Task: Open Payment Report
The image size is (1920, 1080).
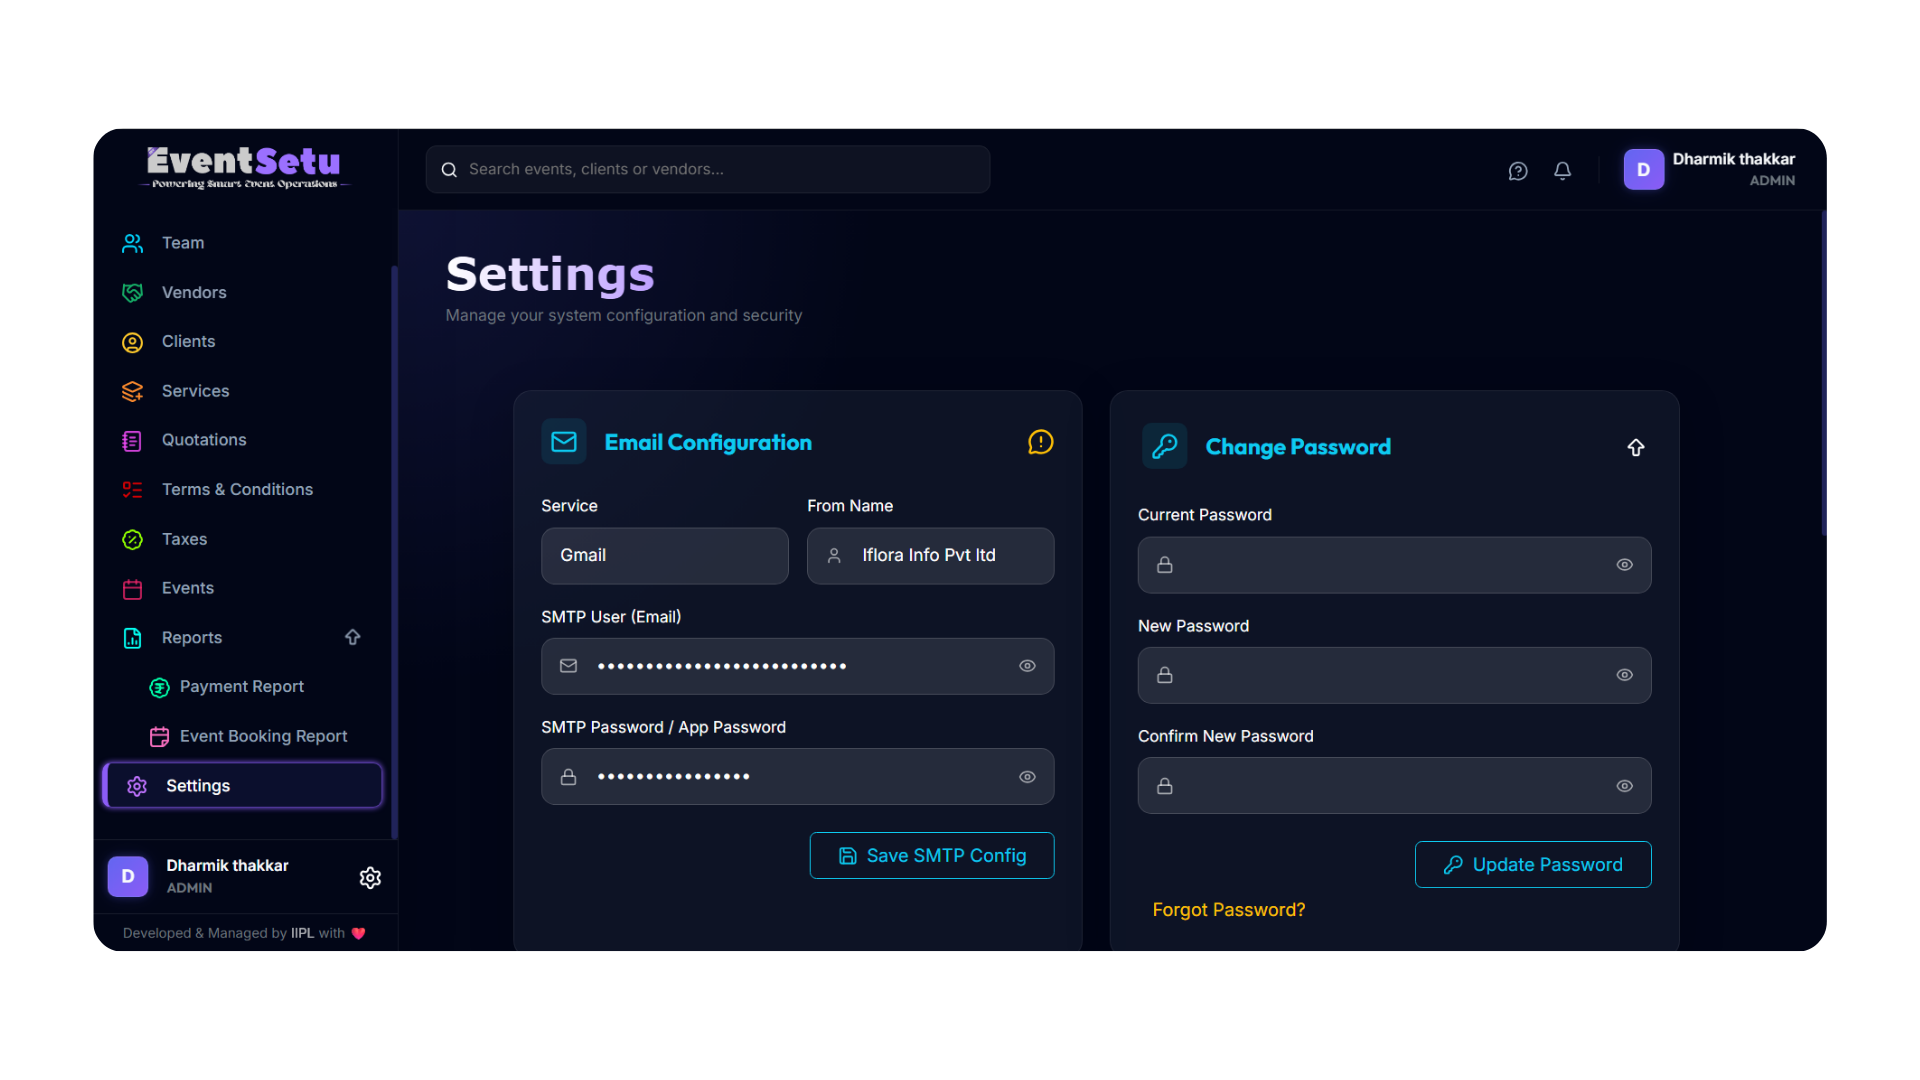Action: tap(243, 687)
